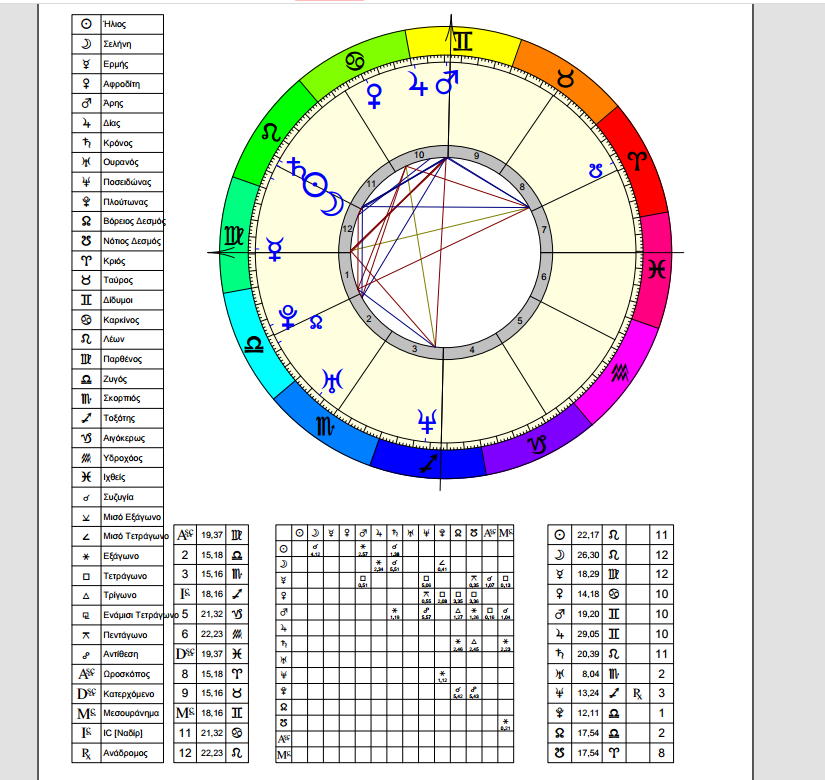Select the Uranus glyph inside the chart wheel

pos(331,379)
